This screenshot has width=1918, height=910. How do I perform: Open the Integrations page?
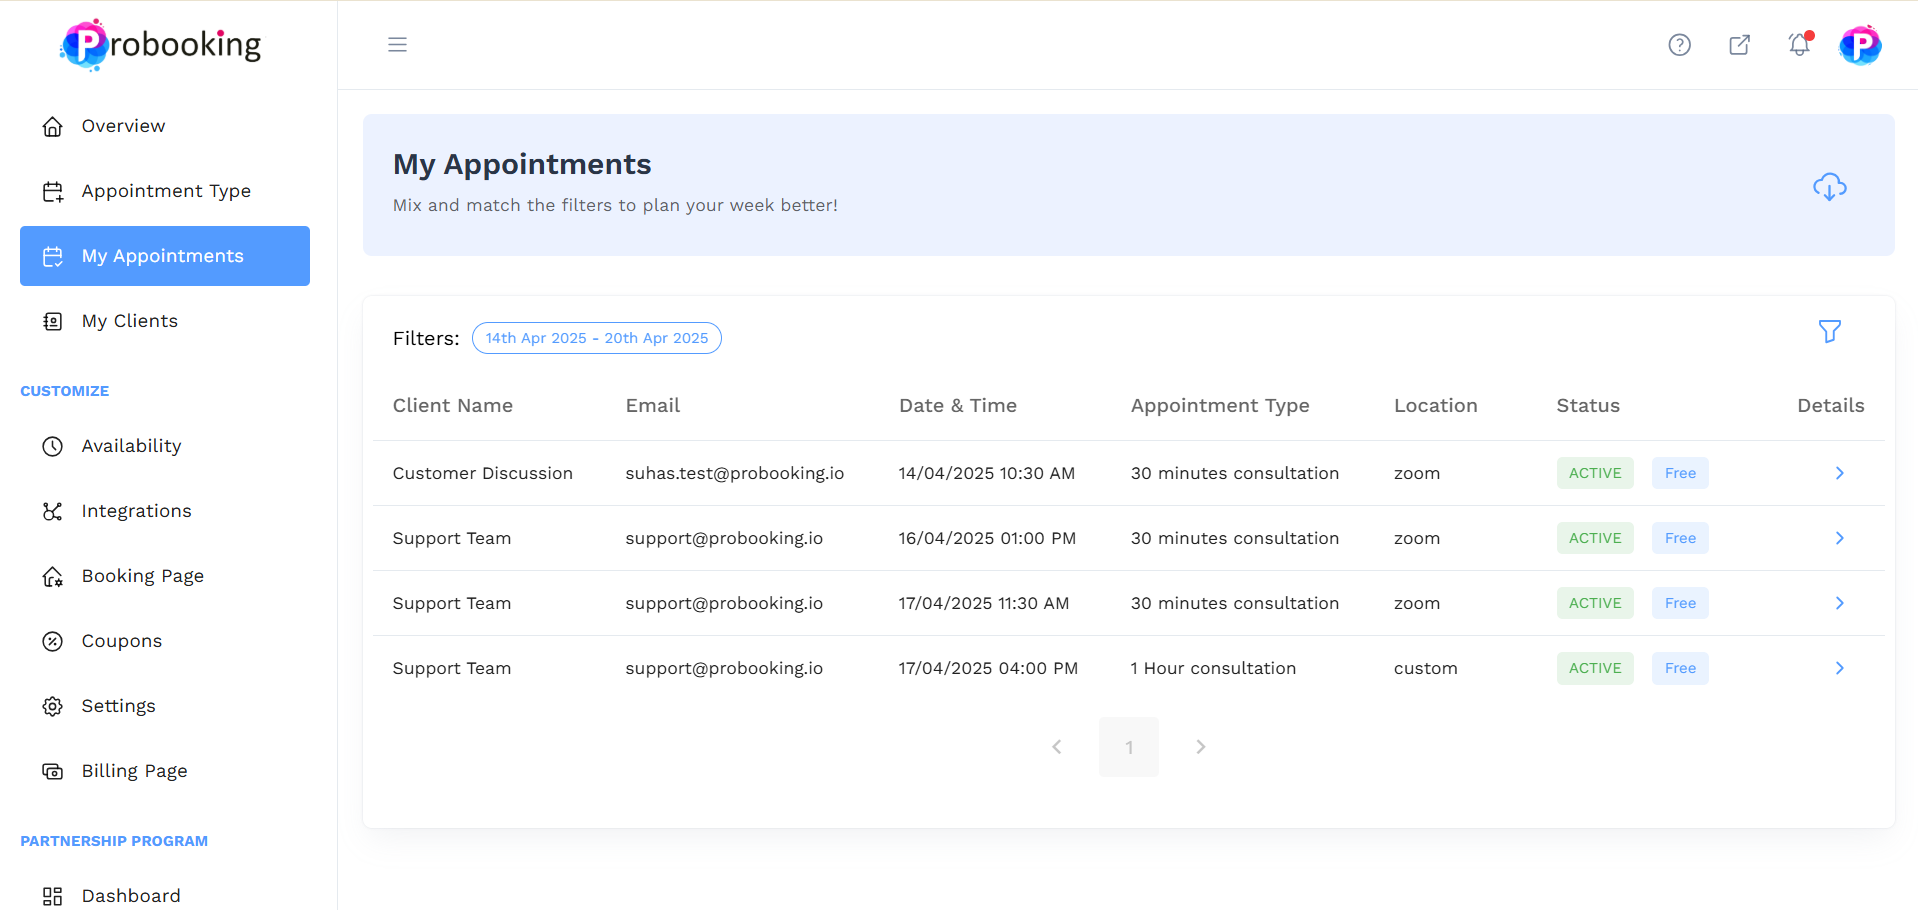(x=136, y=511)
